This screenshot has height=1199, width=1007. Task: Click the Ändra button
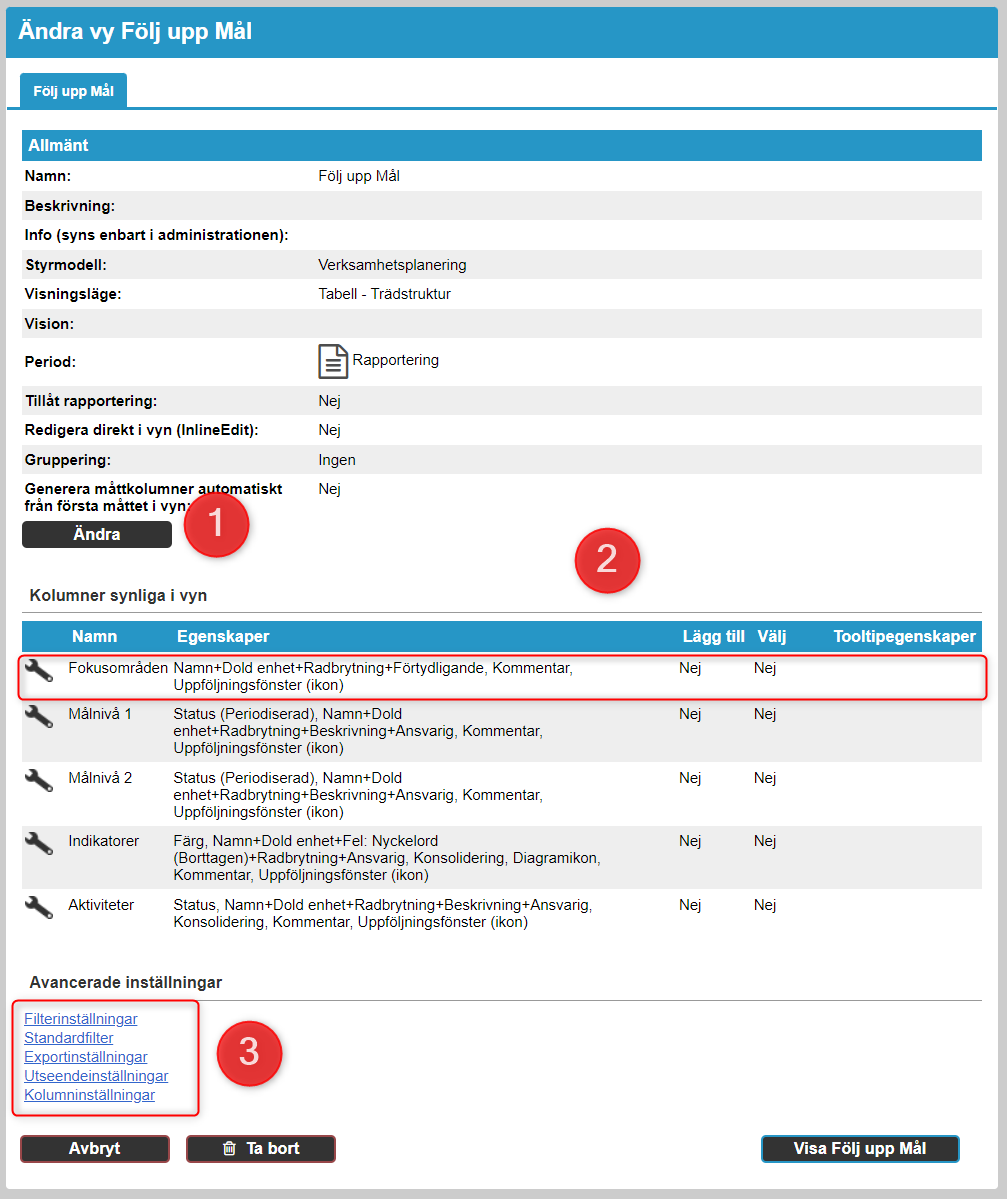click(97, 535)
